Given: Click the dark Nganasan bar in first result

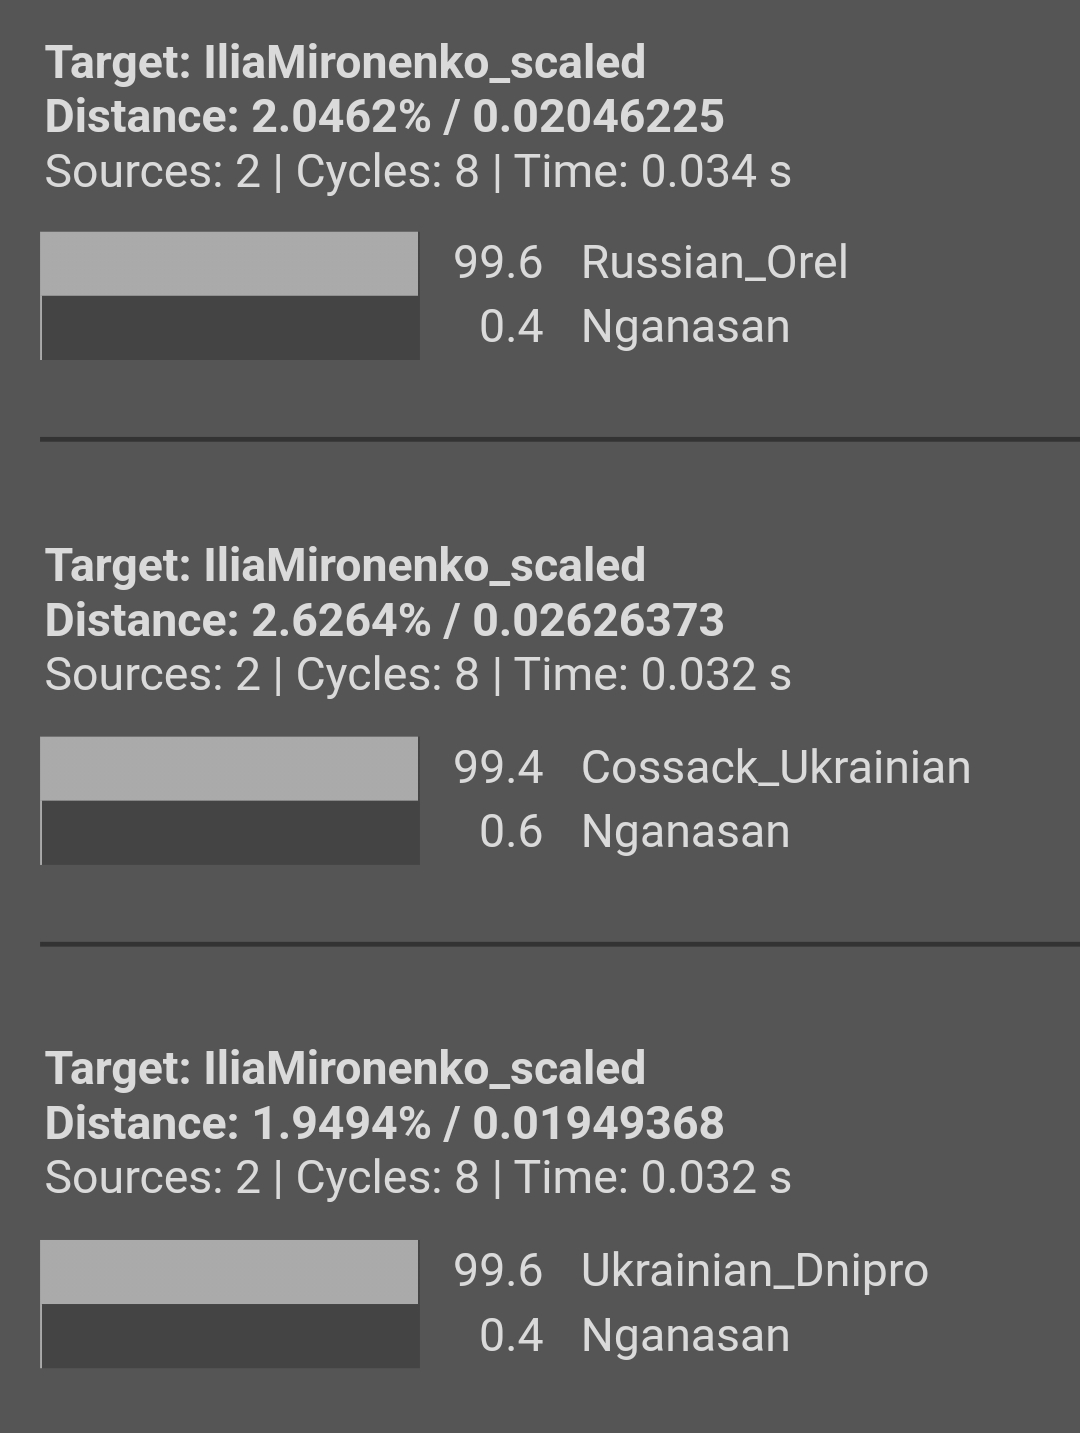Looking at the screenshot, I should (230, 328).
